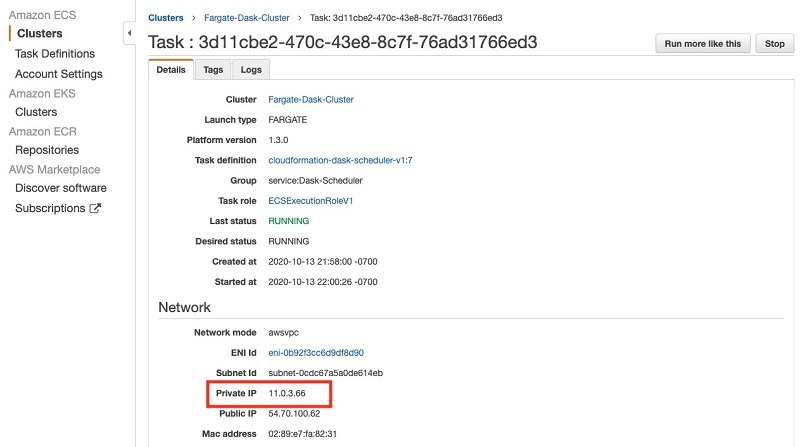Open ENI eni-0b92f3cc6d9df8d90 link

pyautogui.click(x=316, y=353)
